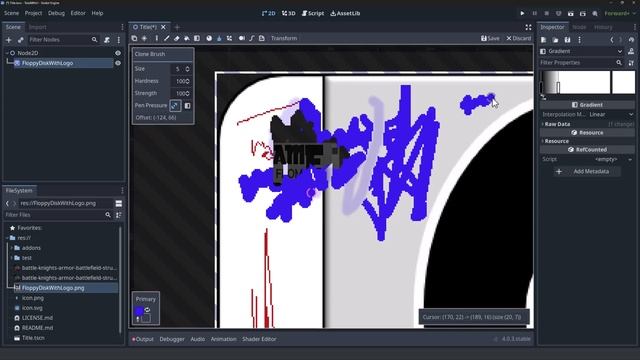This screenshot has height=360, width=640.
Task: Toggle visibility of Node2D
Action: 118,53
